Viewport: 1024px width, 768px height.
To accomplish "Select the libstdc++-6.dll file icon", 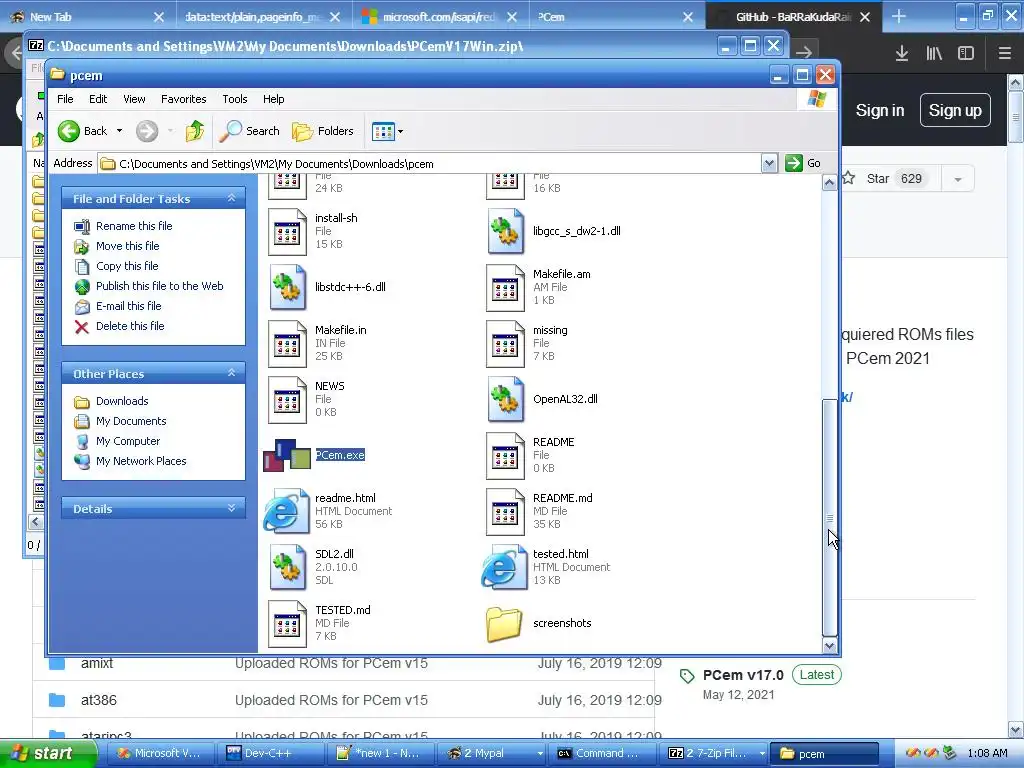I will click(x=287, y=287).
